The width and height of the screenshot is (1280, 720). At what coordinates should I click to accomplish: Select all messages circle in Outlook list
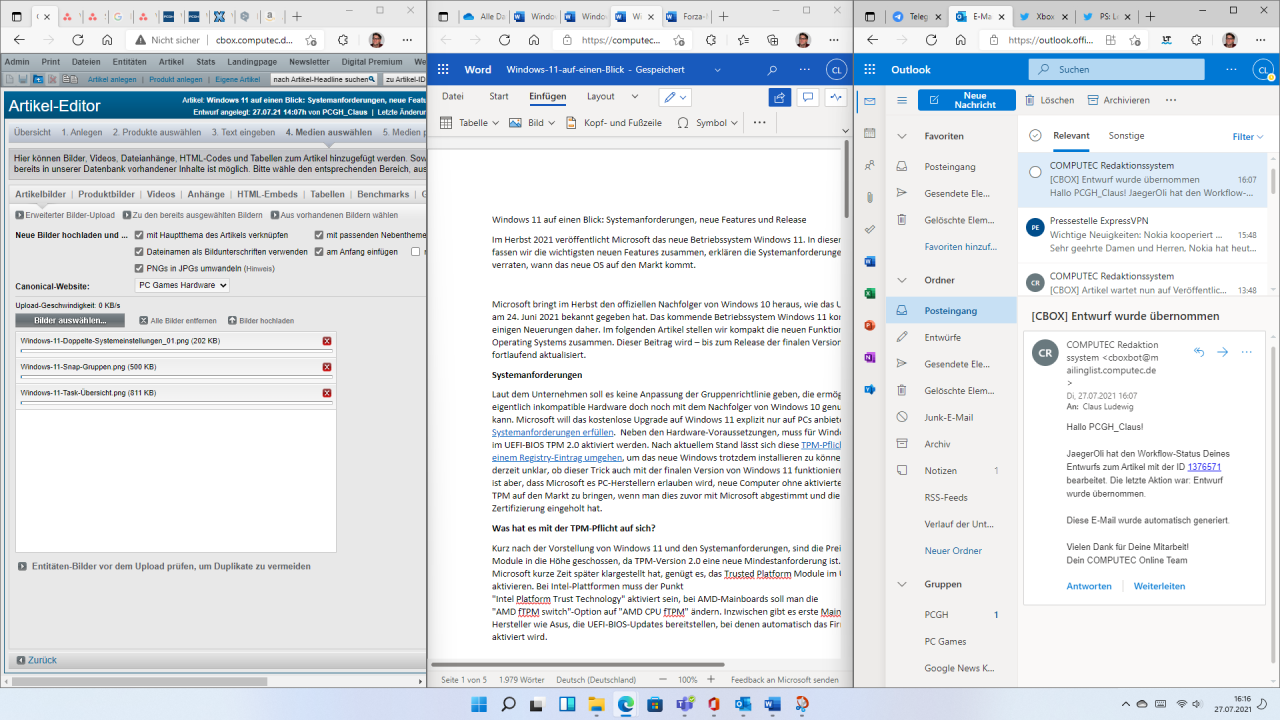point(1035,136)
